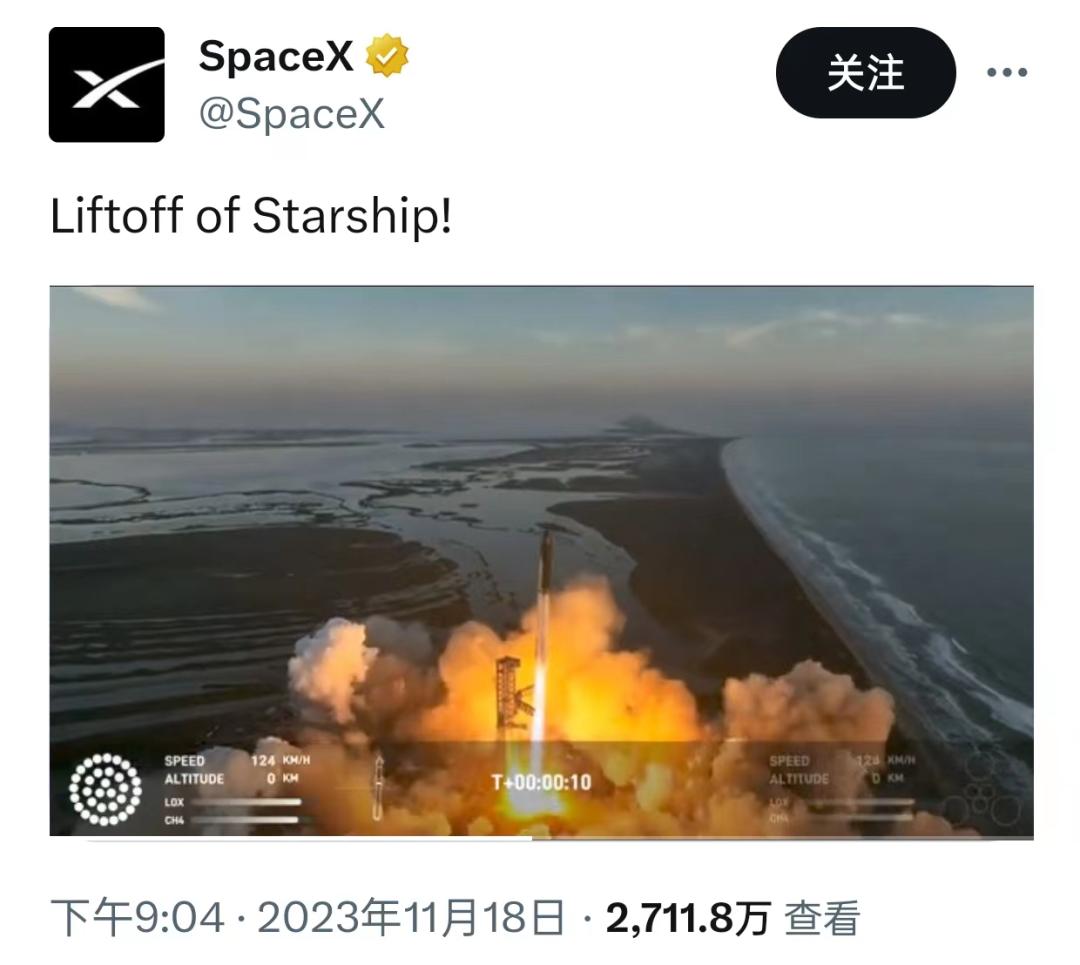
Task: Click the 2,711.8万 查看 view count
Action: (x=733, y=918)
